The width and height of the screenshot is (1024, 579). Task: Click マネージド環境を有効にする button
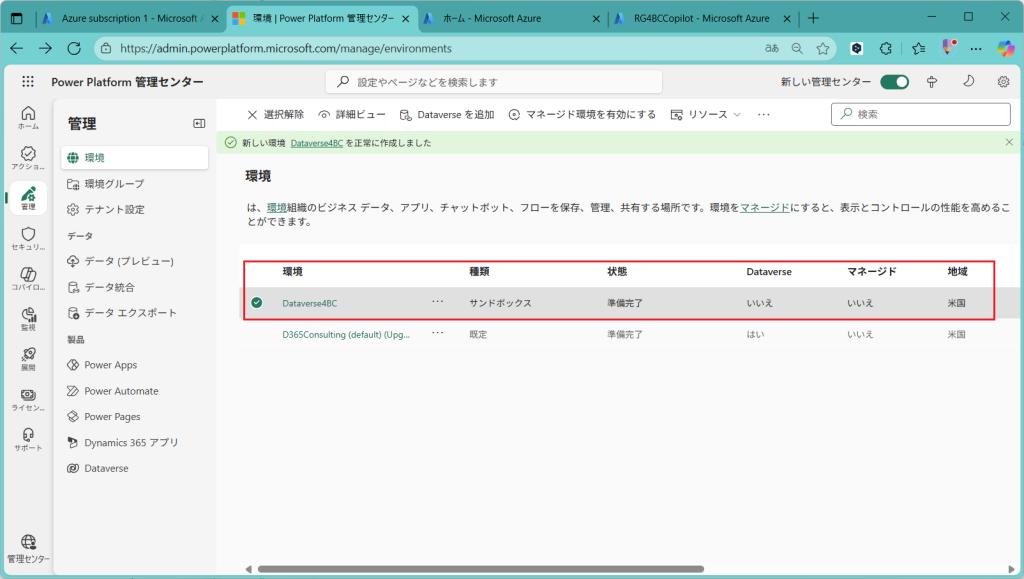tap(582, 115)
